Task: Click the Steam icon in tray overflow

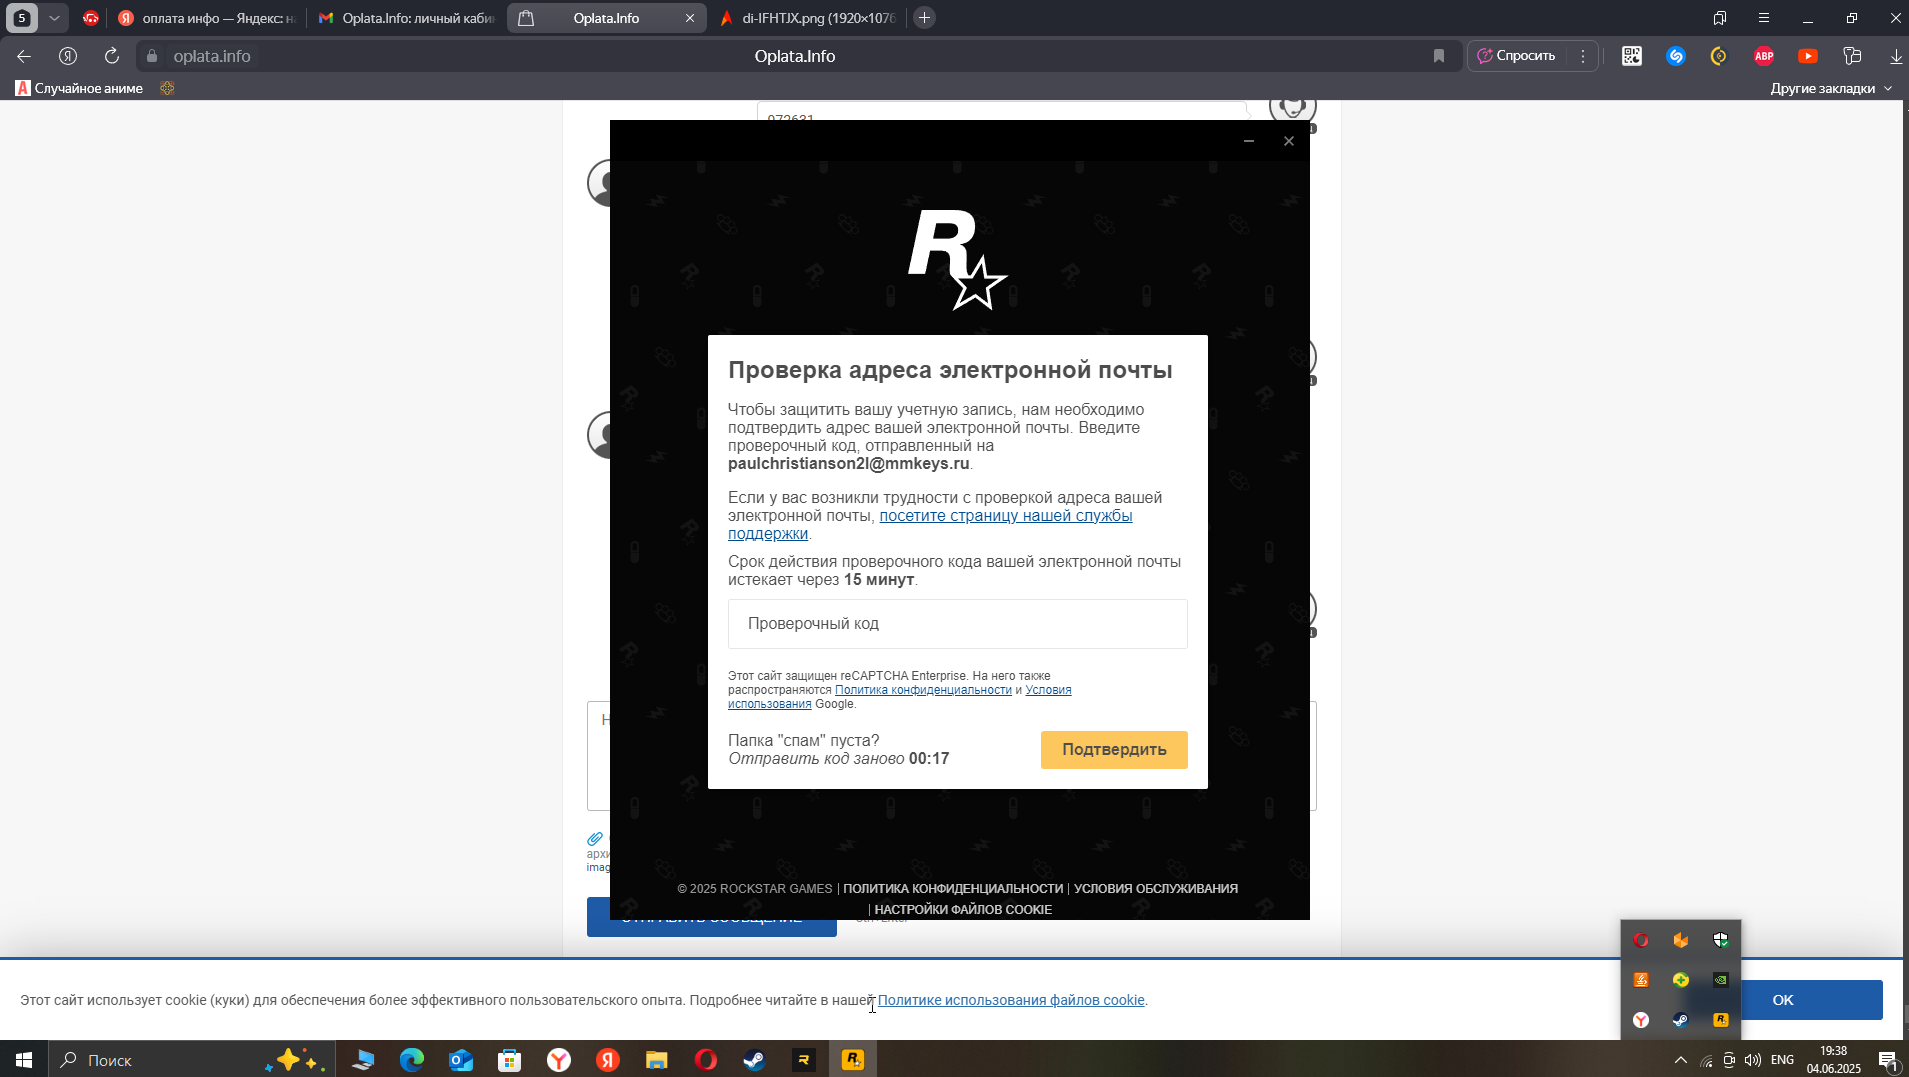Action: (x=1681, y=1020)
